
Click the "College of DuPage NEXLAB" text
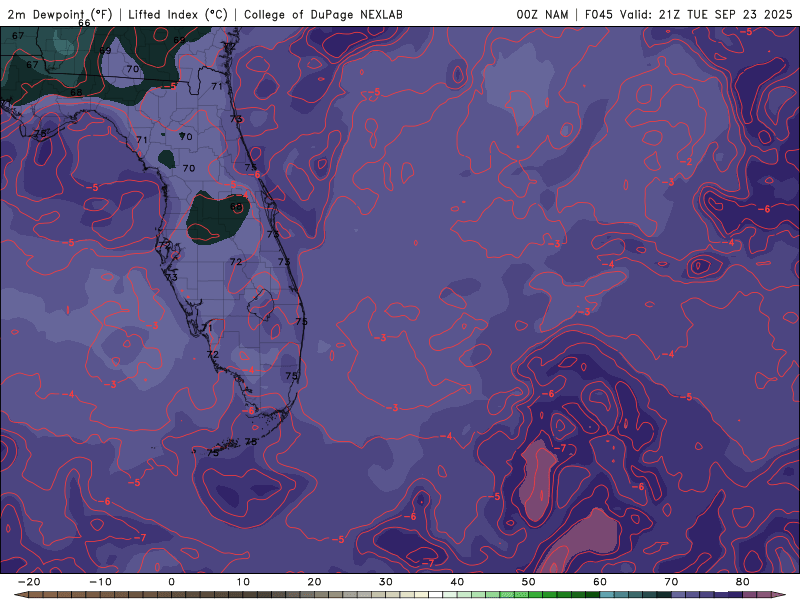[x=323, y=14]
